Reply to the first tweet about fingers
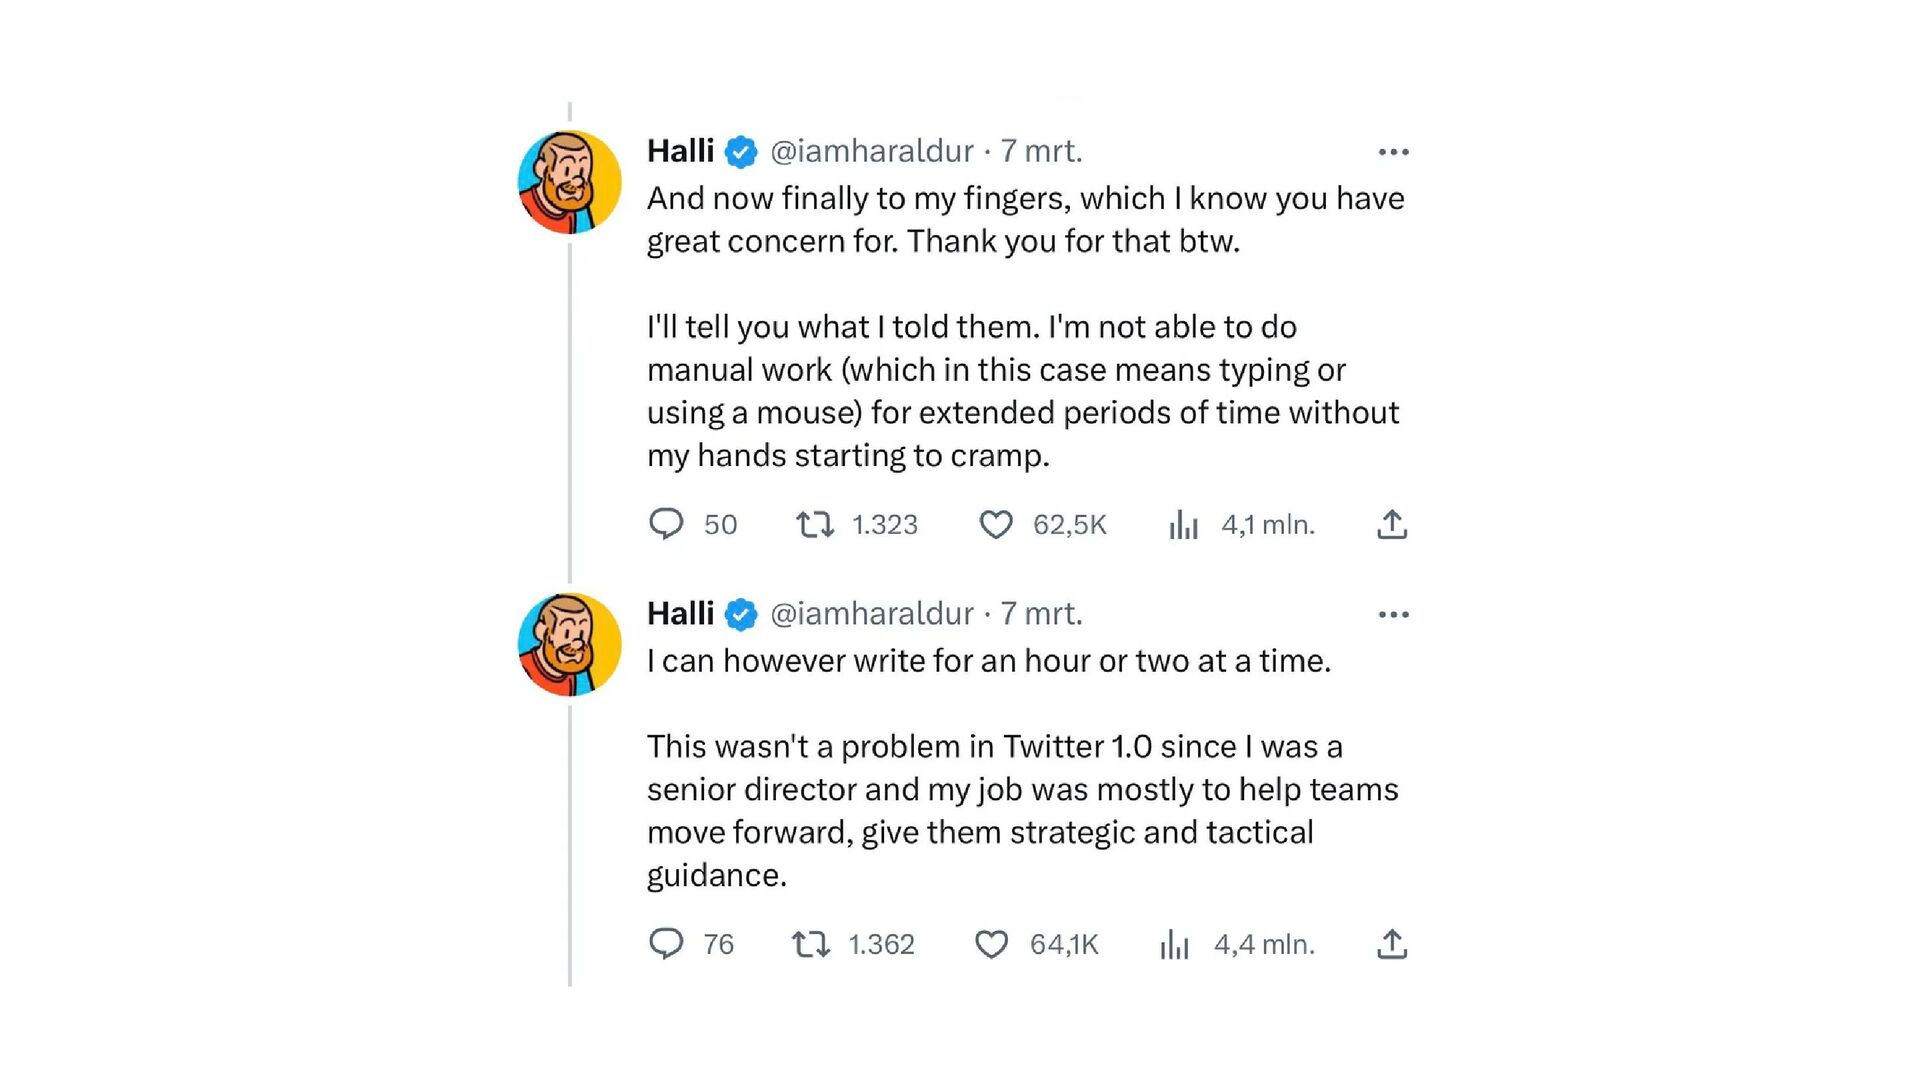Image resolution: width=1920 pixels, height=1080 pixels. click(666, 524)
